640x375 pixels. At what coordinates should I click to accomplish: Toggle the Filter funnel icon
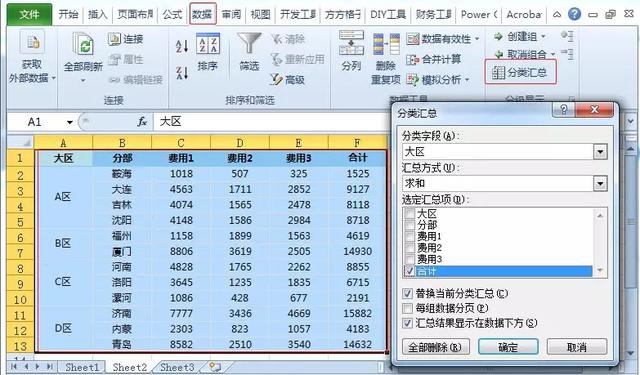(249, 44)
